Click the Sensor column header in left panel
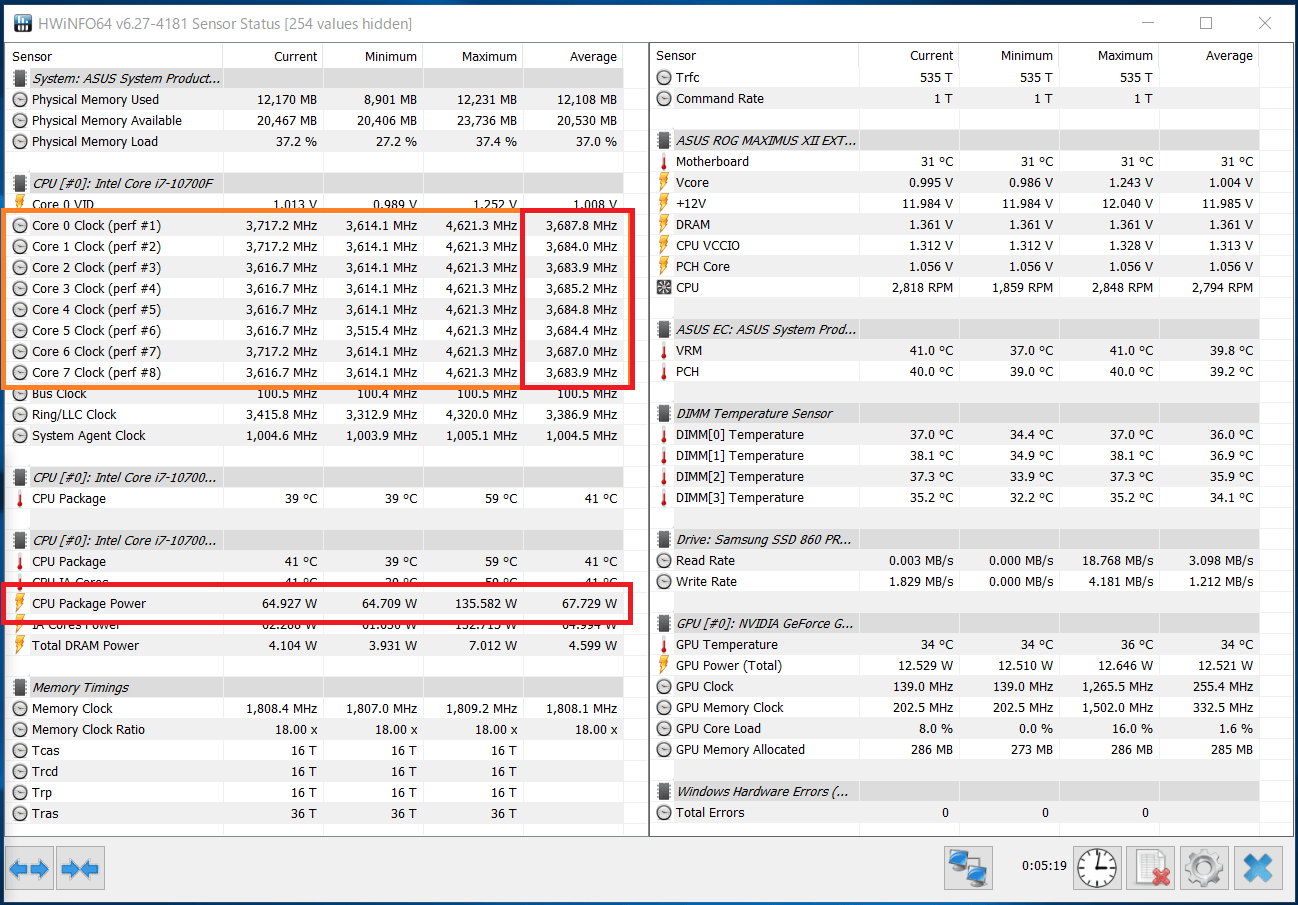 click(115, 56)
